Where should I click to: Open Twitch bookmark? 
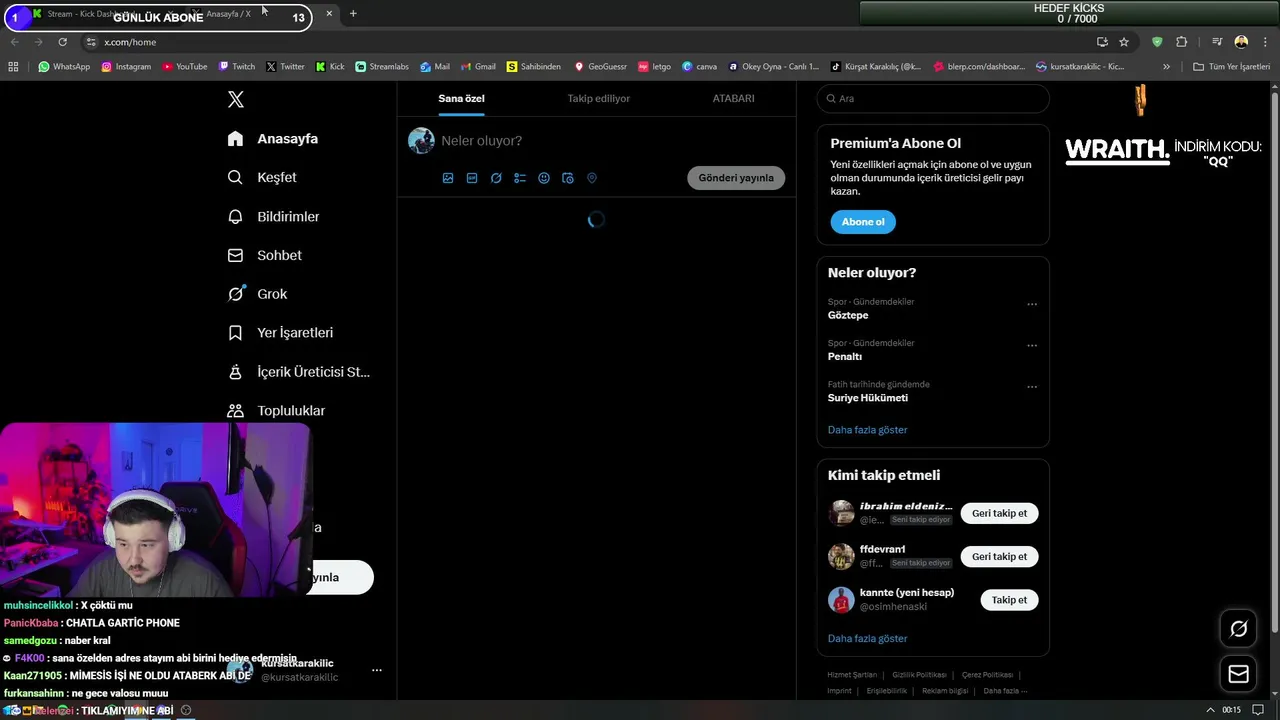[x=236, y=67]
